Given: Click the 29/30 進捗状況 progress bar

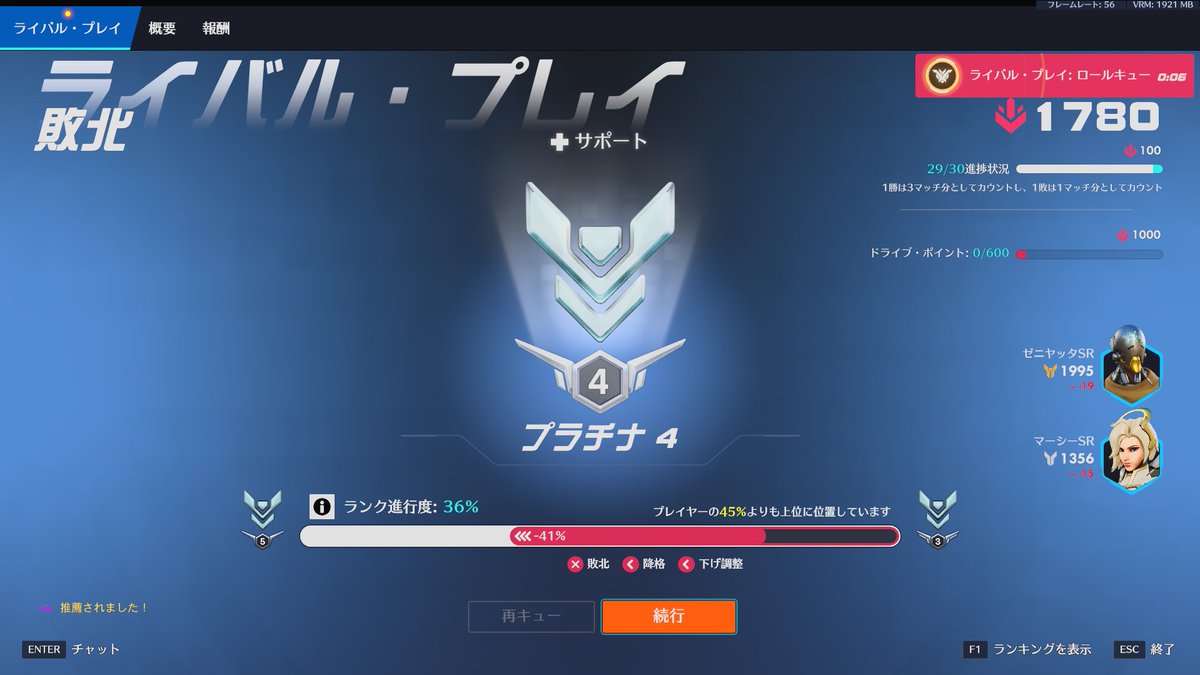Looking at the screenshot, I should [1089, 170].
